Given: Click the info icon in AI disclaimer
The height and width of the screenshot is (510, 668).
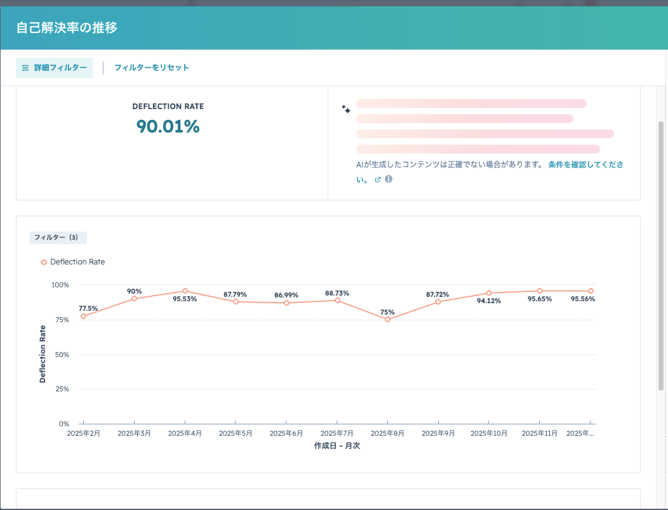Looking at the screenshot, I should click(389, 179).
